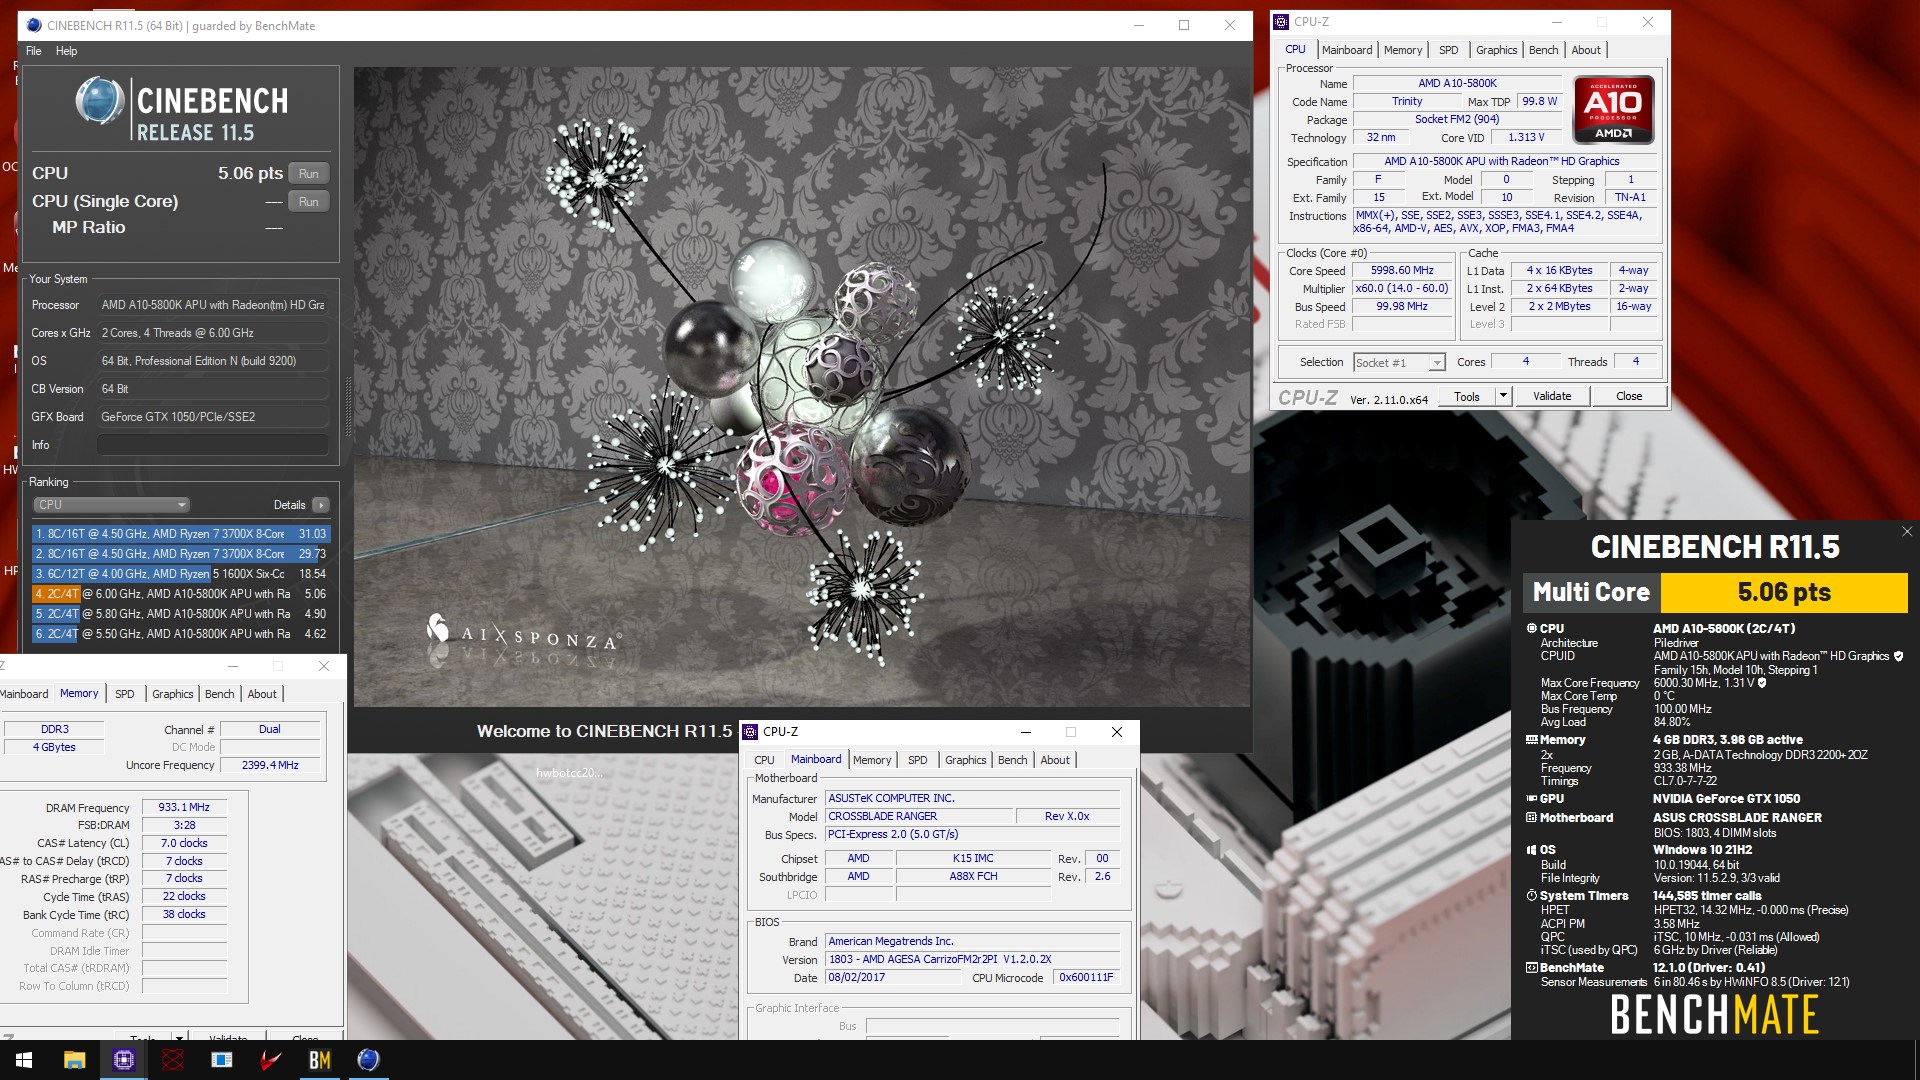The width and height of the screenshot is (1920, 1080).
Task: Click the CPU-Z taskbar icon
Action: pyautogui.click(x=123, y=1060)
